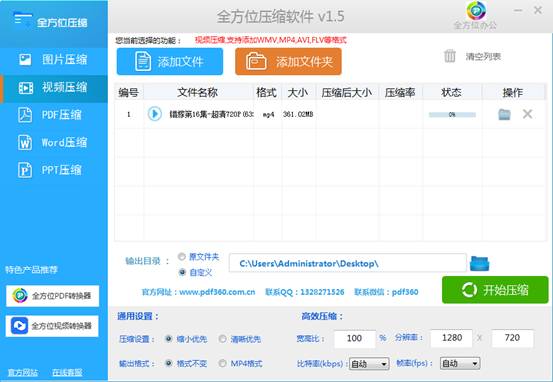This screenshot has height=382, width=553.
Task: Open 全方位视频转换器 product shortcut
Action: click(x=52, y=326)
